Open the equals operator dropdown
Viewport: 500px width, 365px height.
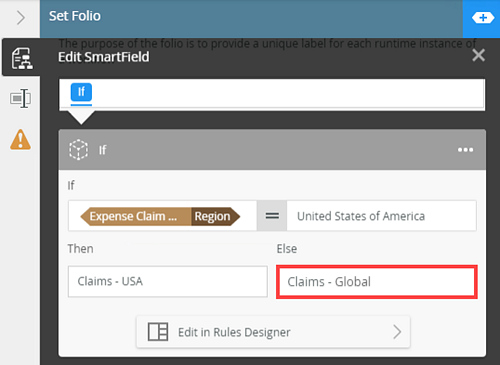272,216
